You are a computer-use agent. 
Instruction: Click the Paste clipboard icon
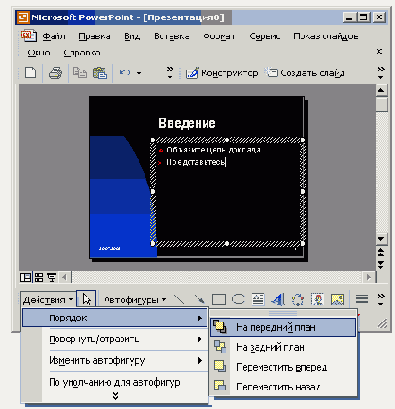click(100, 73)
